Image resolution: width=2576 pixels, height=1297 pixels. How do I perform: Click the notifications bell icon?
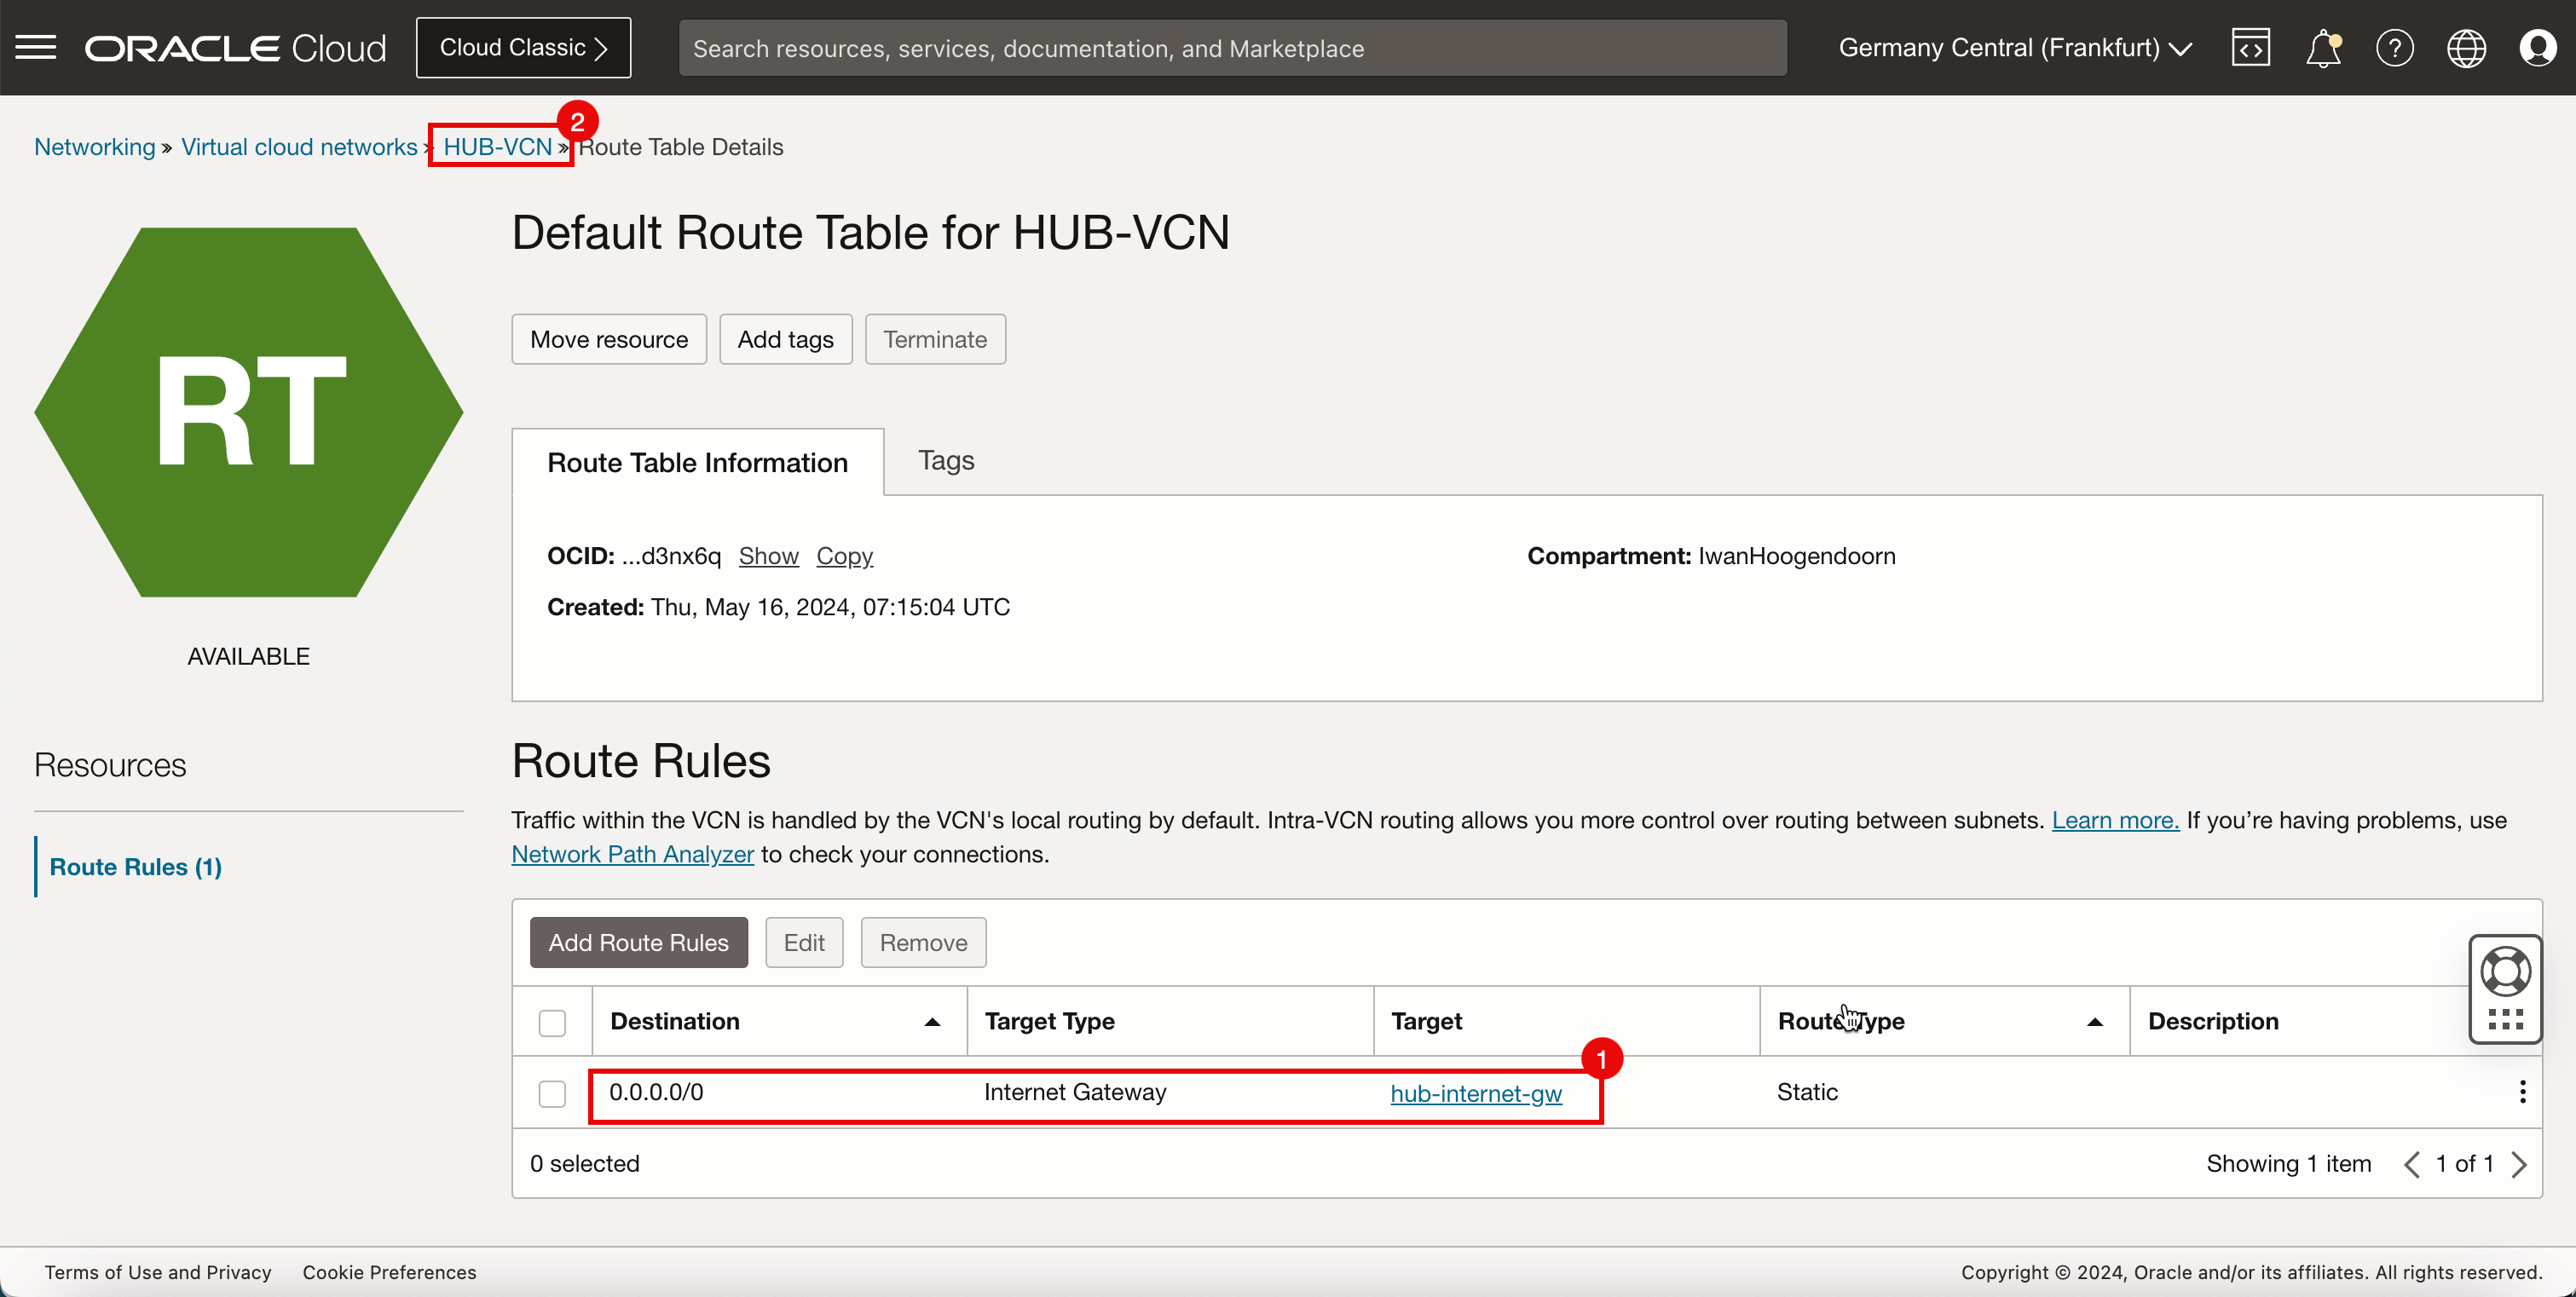[2325, 48]
